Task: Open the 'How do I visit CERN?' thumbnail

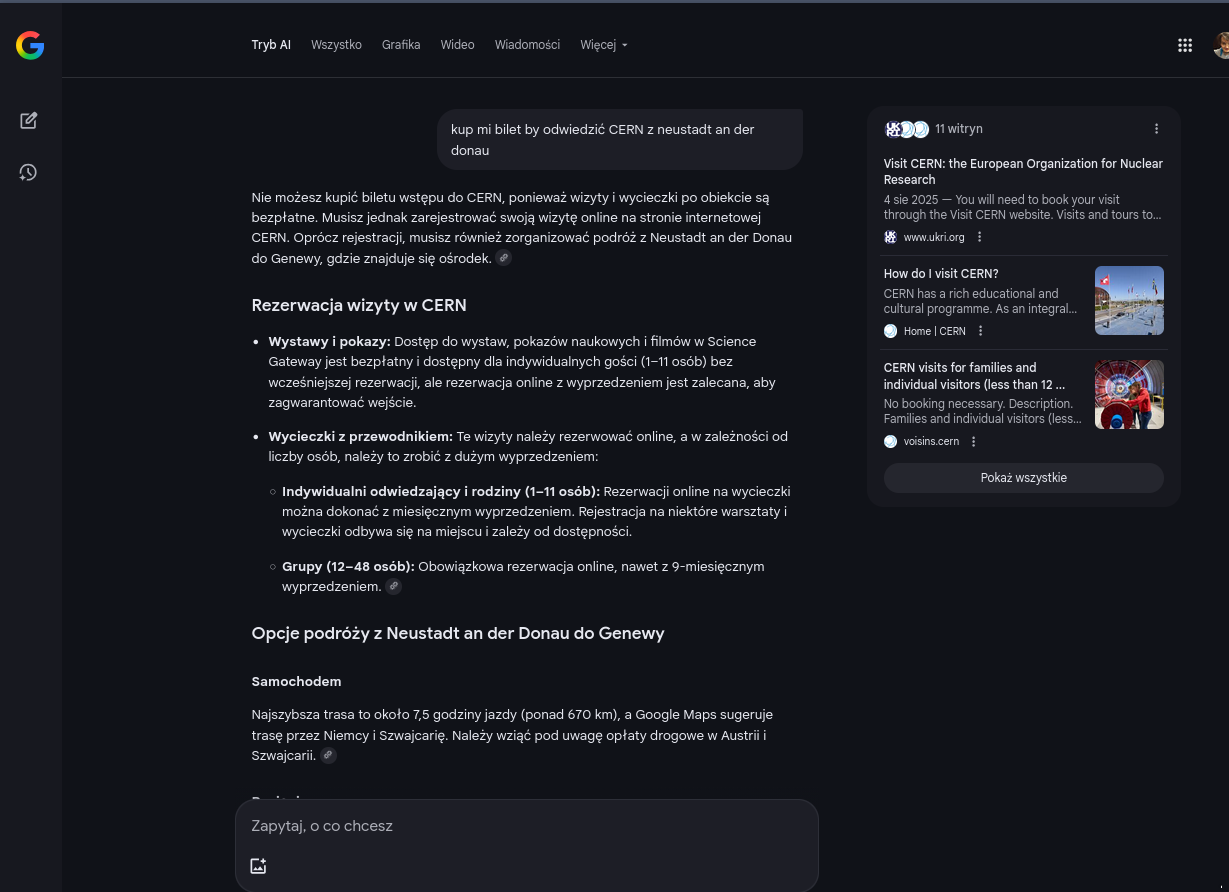Action: click(1129, 300)
